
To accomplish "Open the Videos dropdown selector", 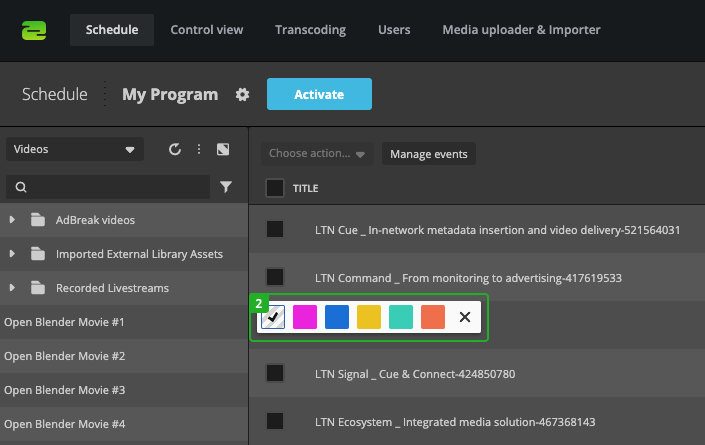I will [x=75, y=149].
